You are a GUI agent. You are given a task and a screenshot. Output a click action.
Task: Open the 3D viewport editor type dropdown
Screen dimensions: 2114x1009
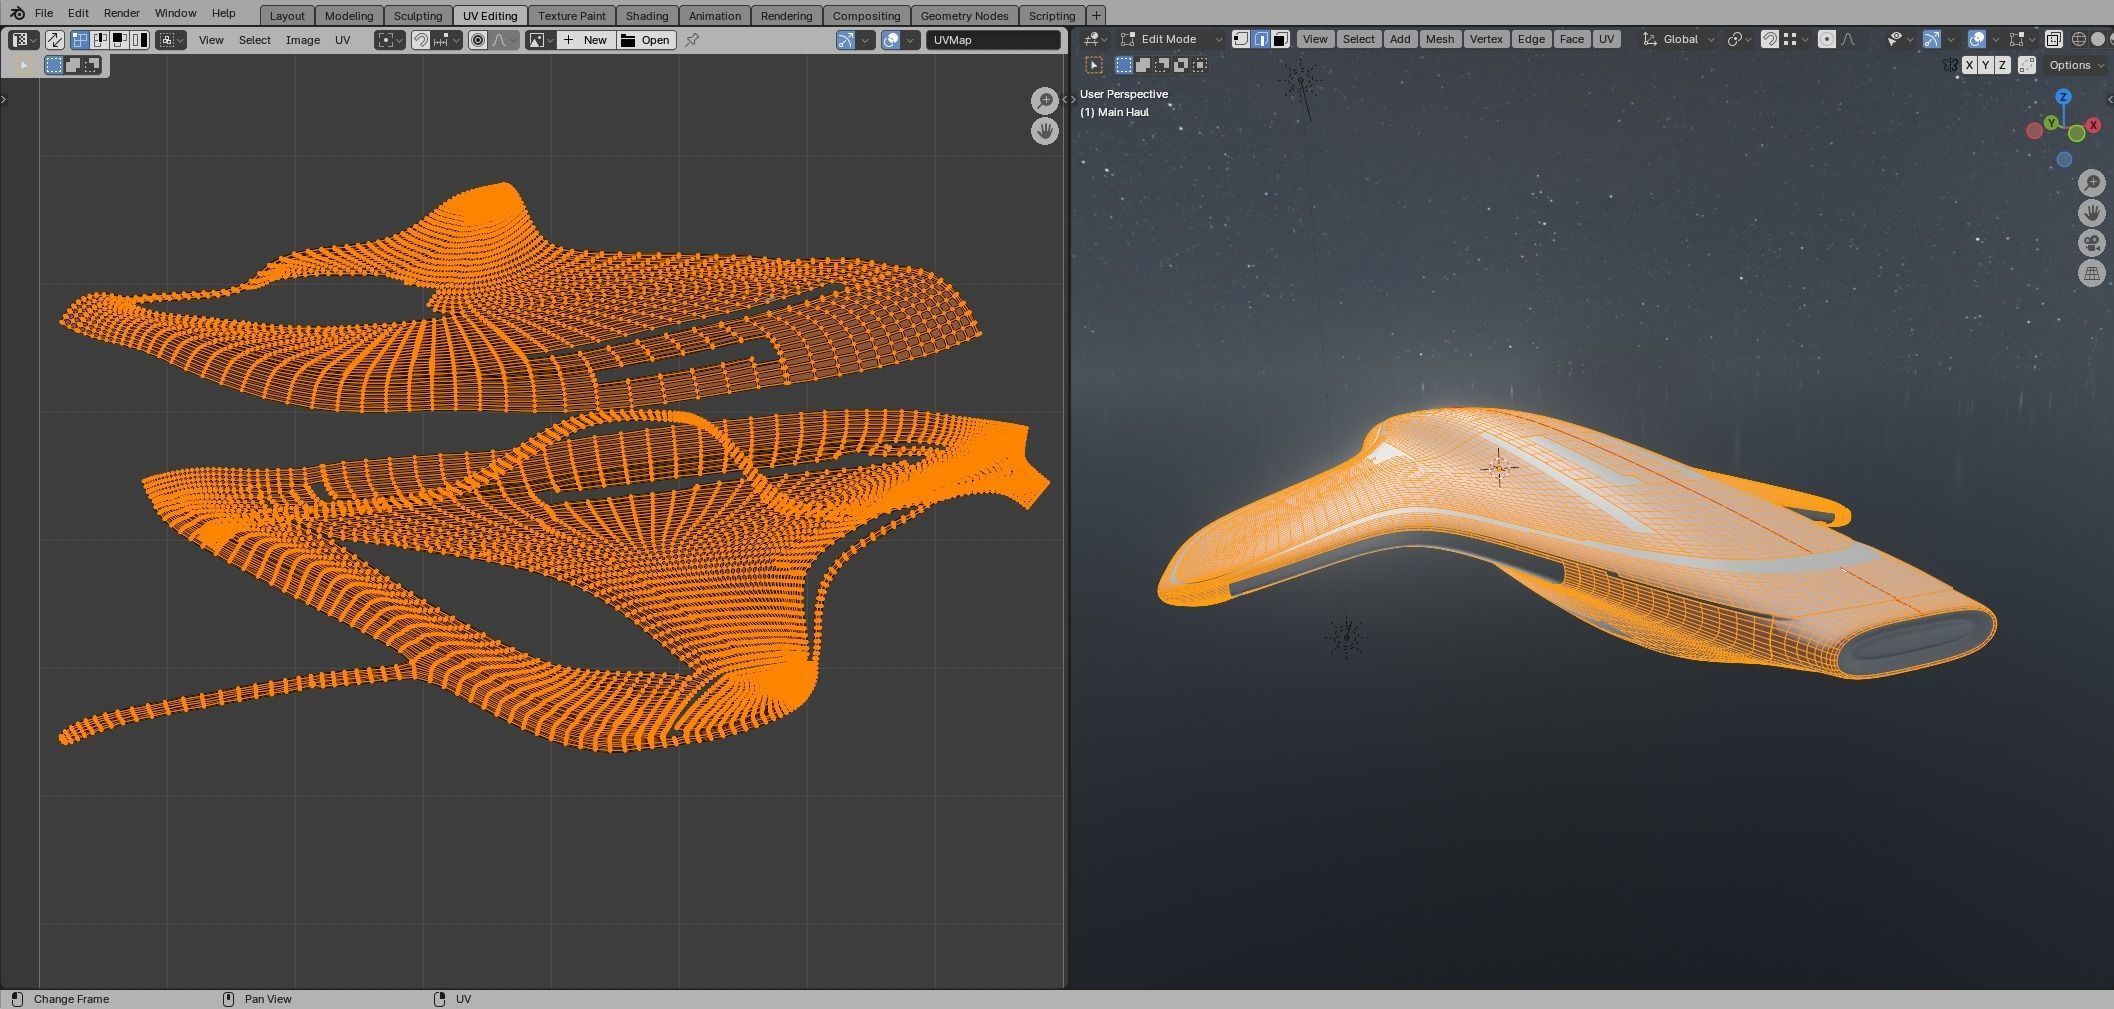click(x=1096, y=39)
